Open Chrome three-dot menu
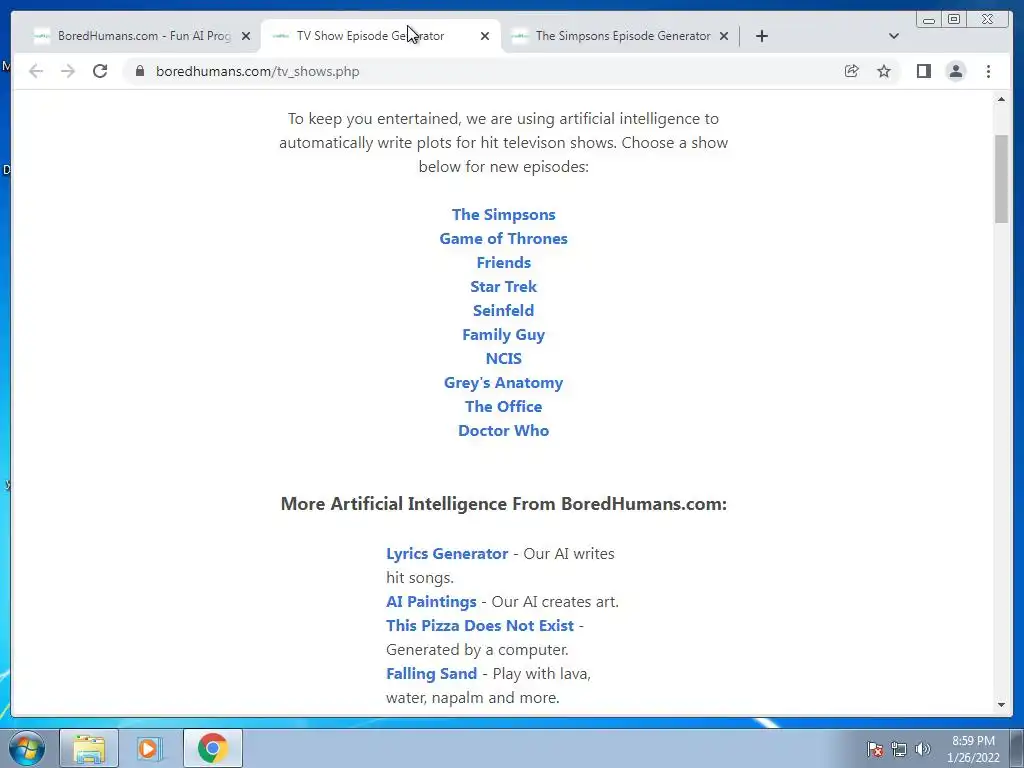This screenshot has height=768, width=1024. pyautogui.click(x=988, y=71)
